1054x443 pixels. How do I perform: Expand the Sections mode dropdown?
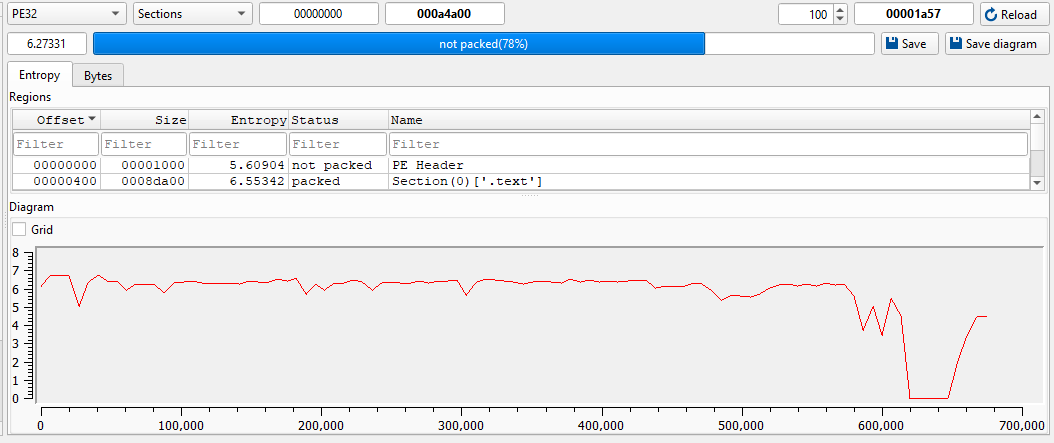click(x=191, y=14)
